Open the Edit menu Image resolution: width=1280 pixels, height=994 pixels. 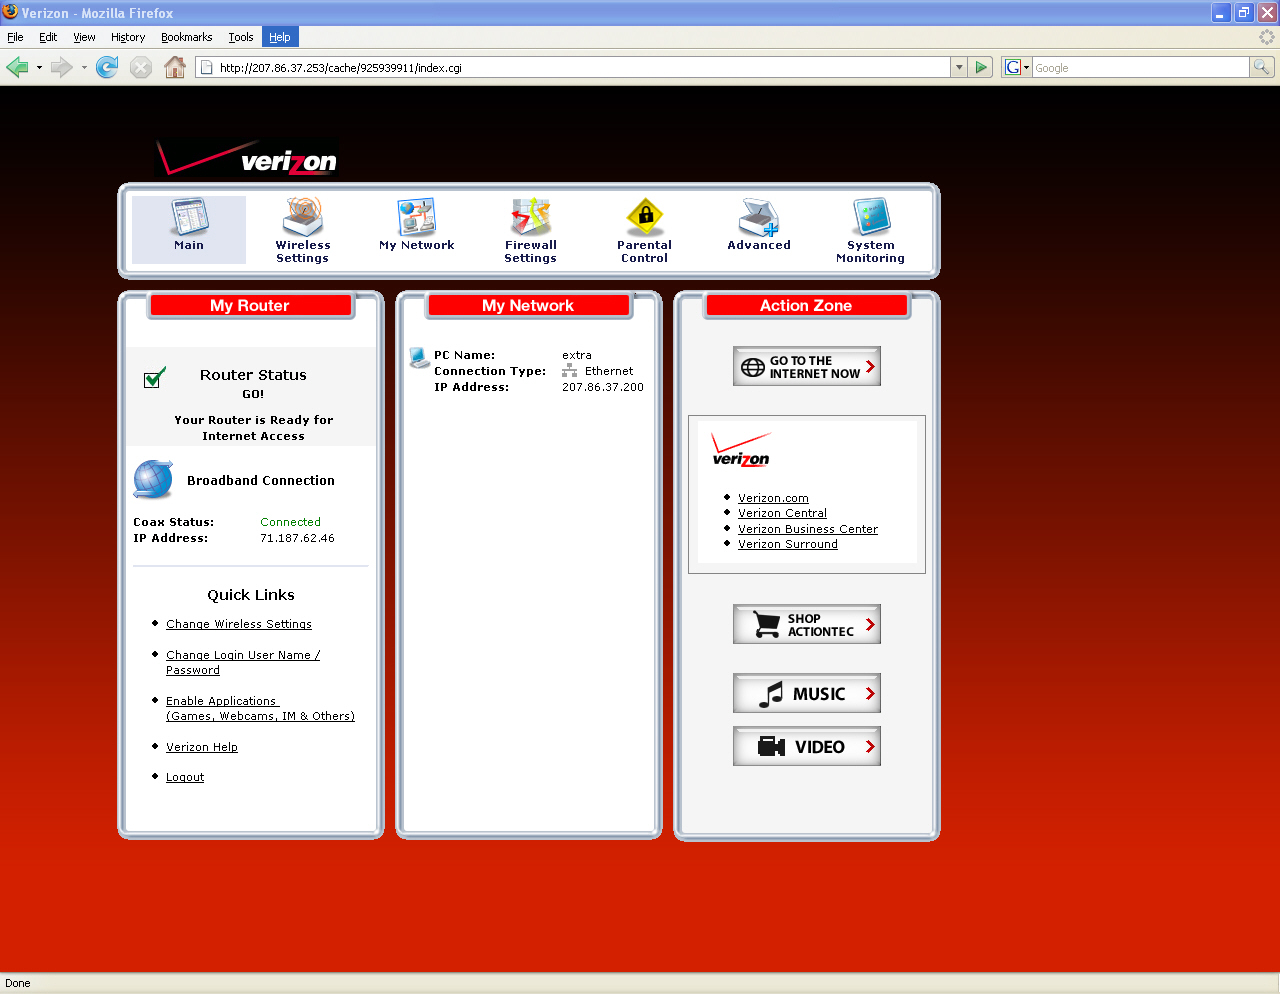click(x=48, y=37)
